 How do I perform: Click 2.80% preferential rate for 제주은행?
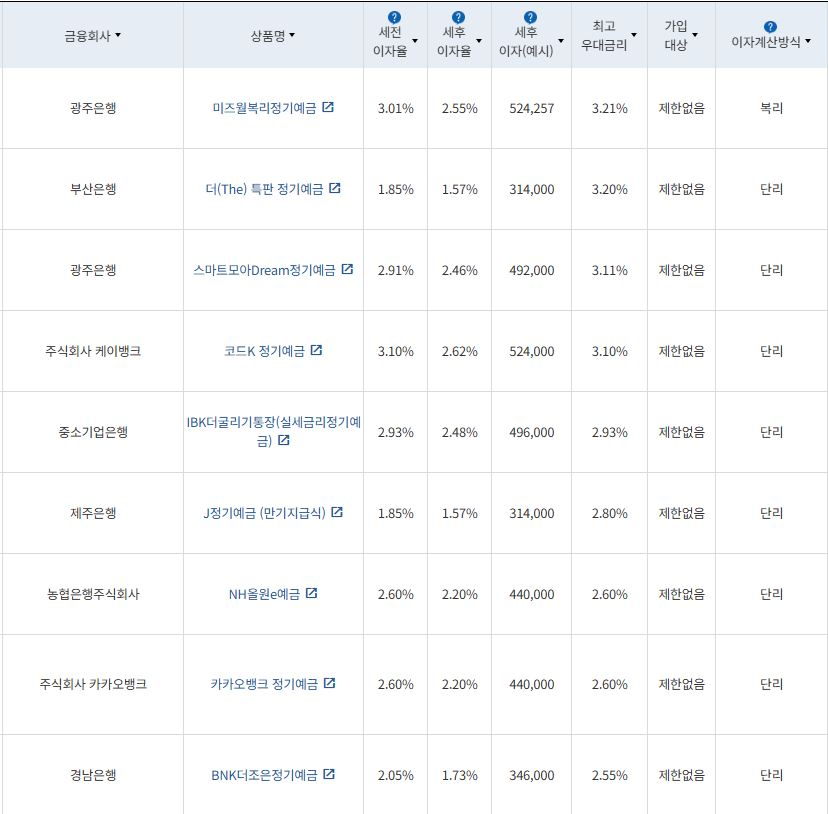point(609,513)
